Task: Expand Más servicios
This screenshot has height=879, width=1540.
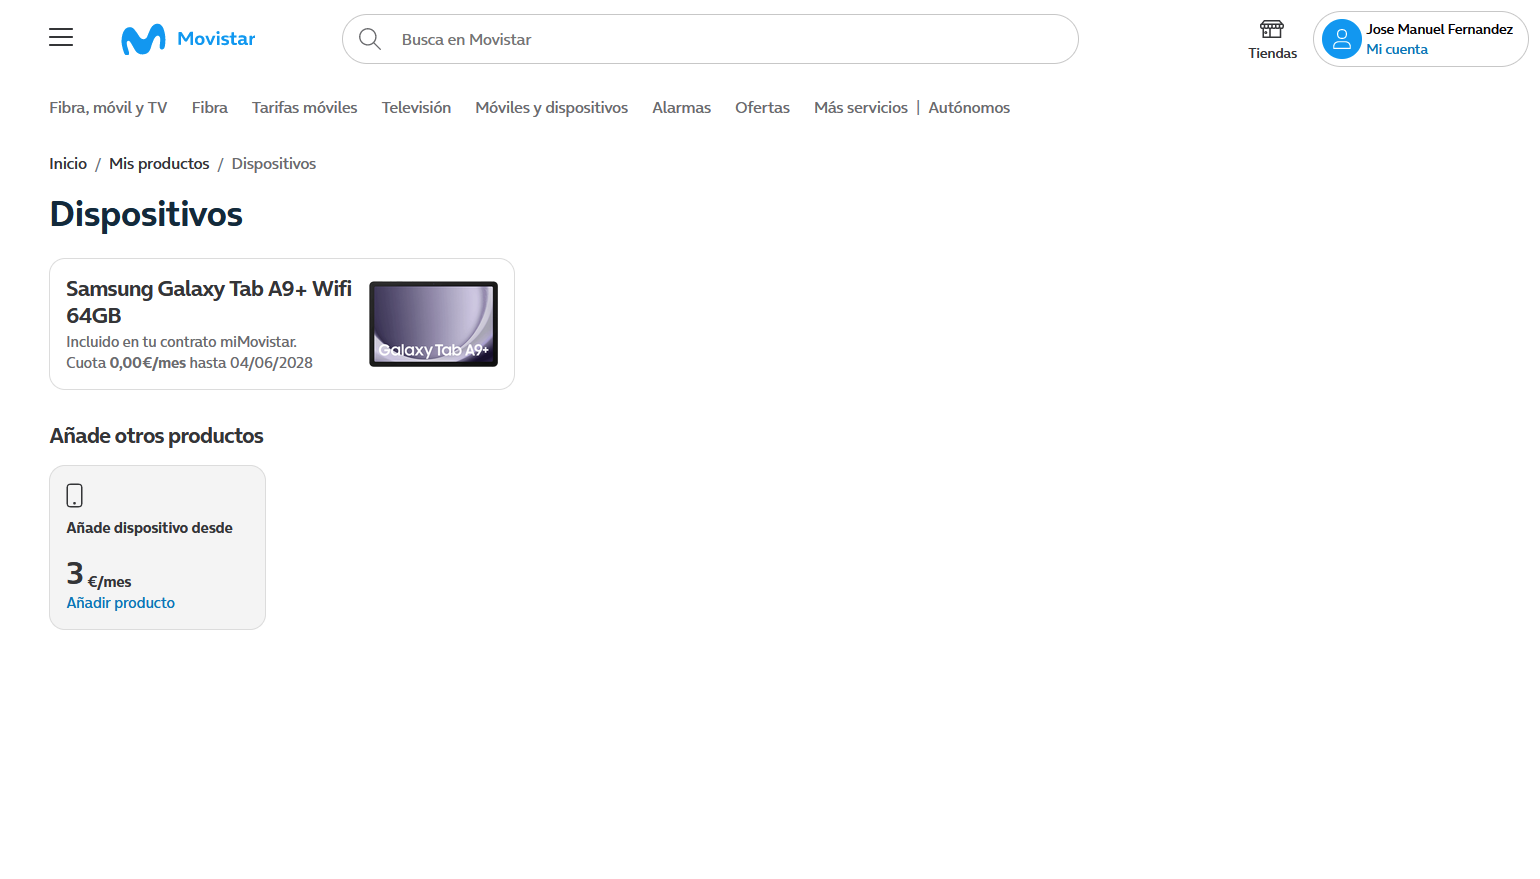Action: 860,107
